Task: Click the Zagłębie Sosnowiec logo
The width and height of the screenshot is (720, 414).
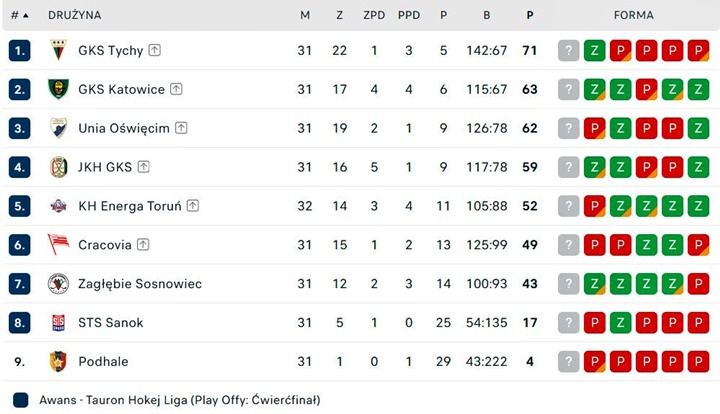Action: click(x=58, y=284)
